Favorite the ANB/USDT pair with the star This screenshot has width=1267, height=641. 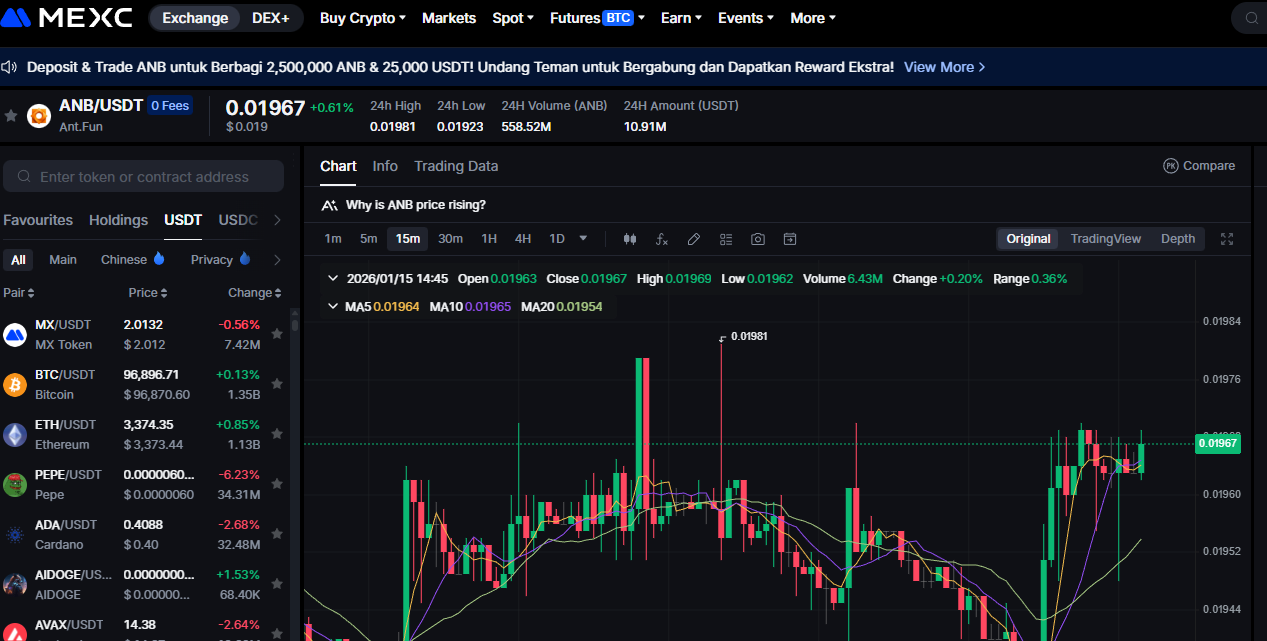point(11,116)
